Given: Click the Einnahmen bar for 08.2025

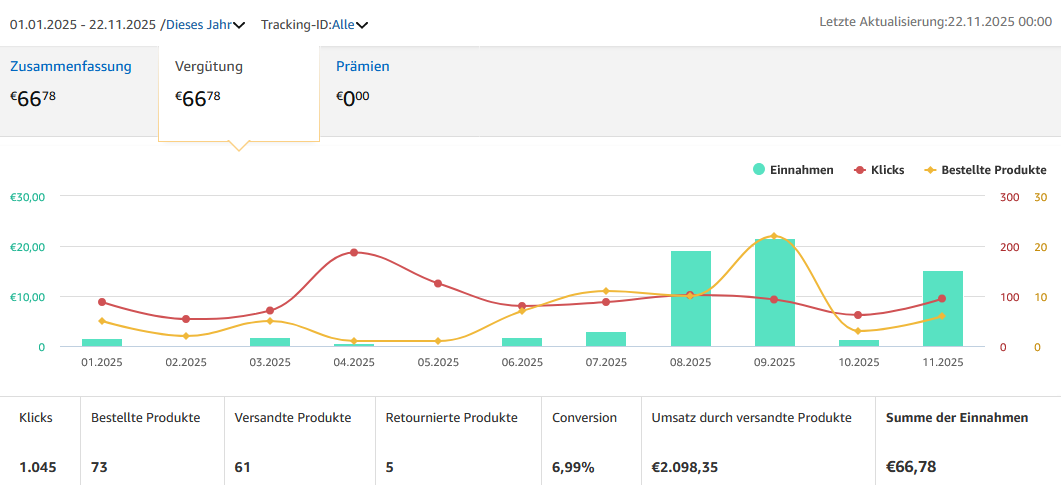Looking at the screenshot, I should tap(691, 300).
